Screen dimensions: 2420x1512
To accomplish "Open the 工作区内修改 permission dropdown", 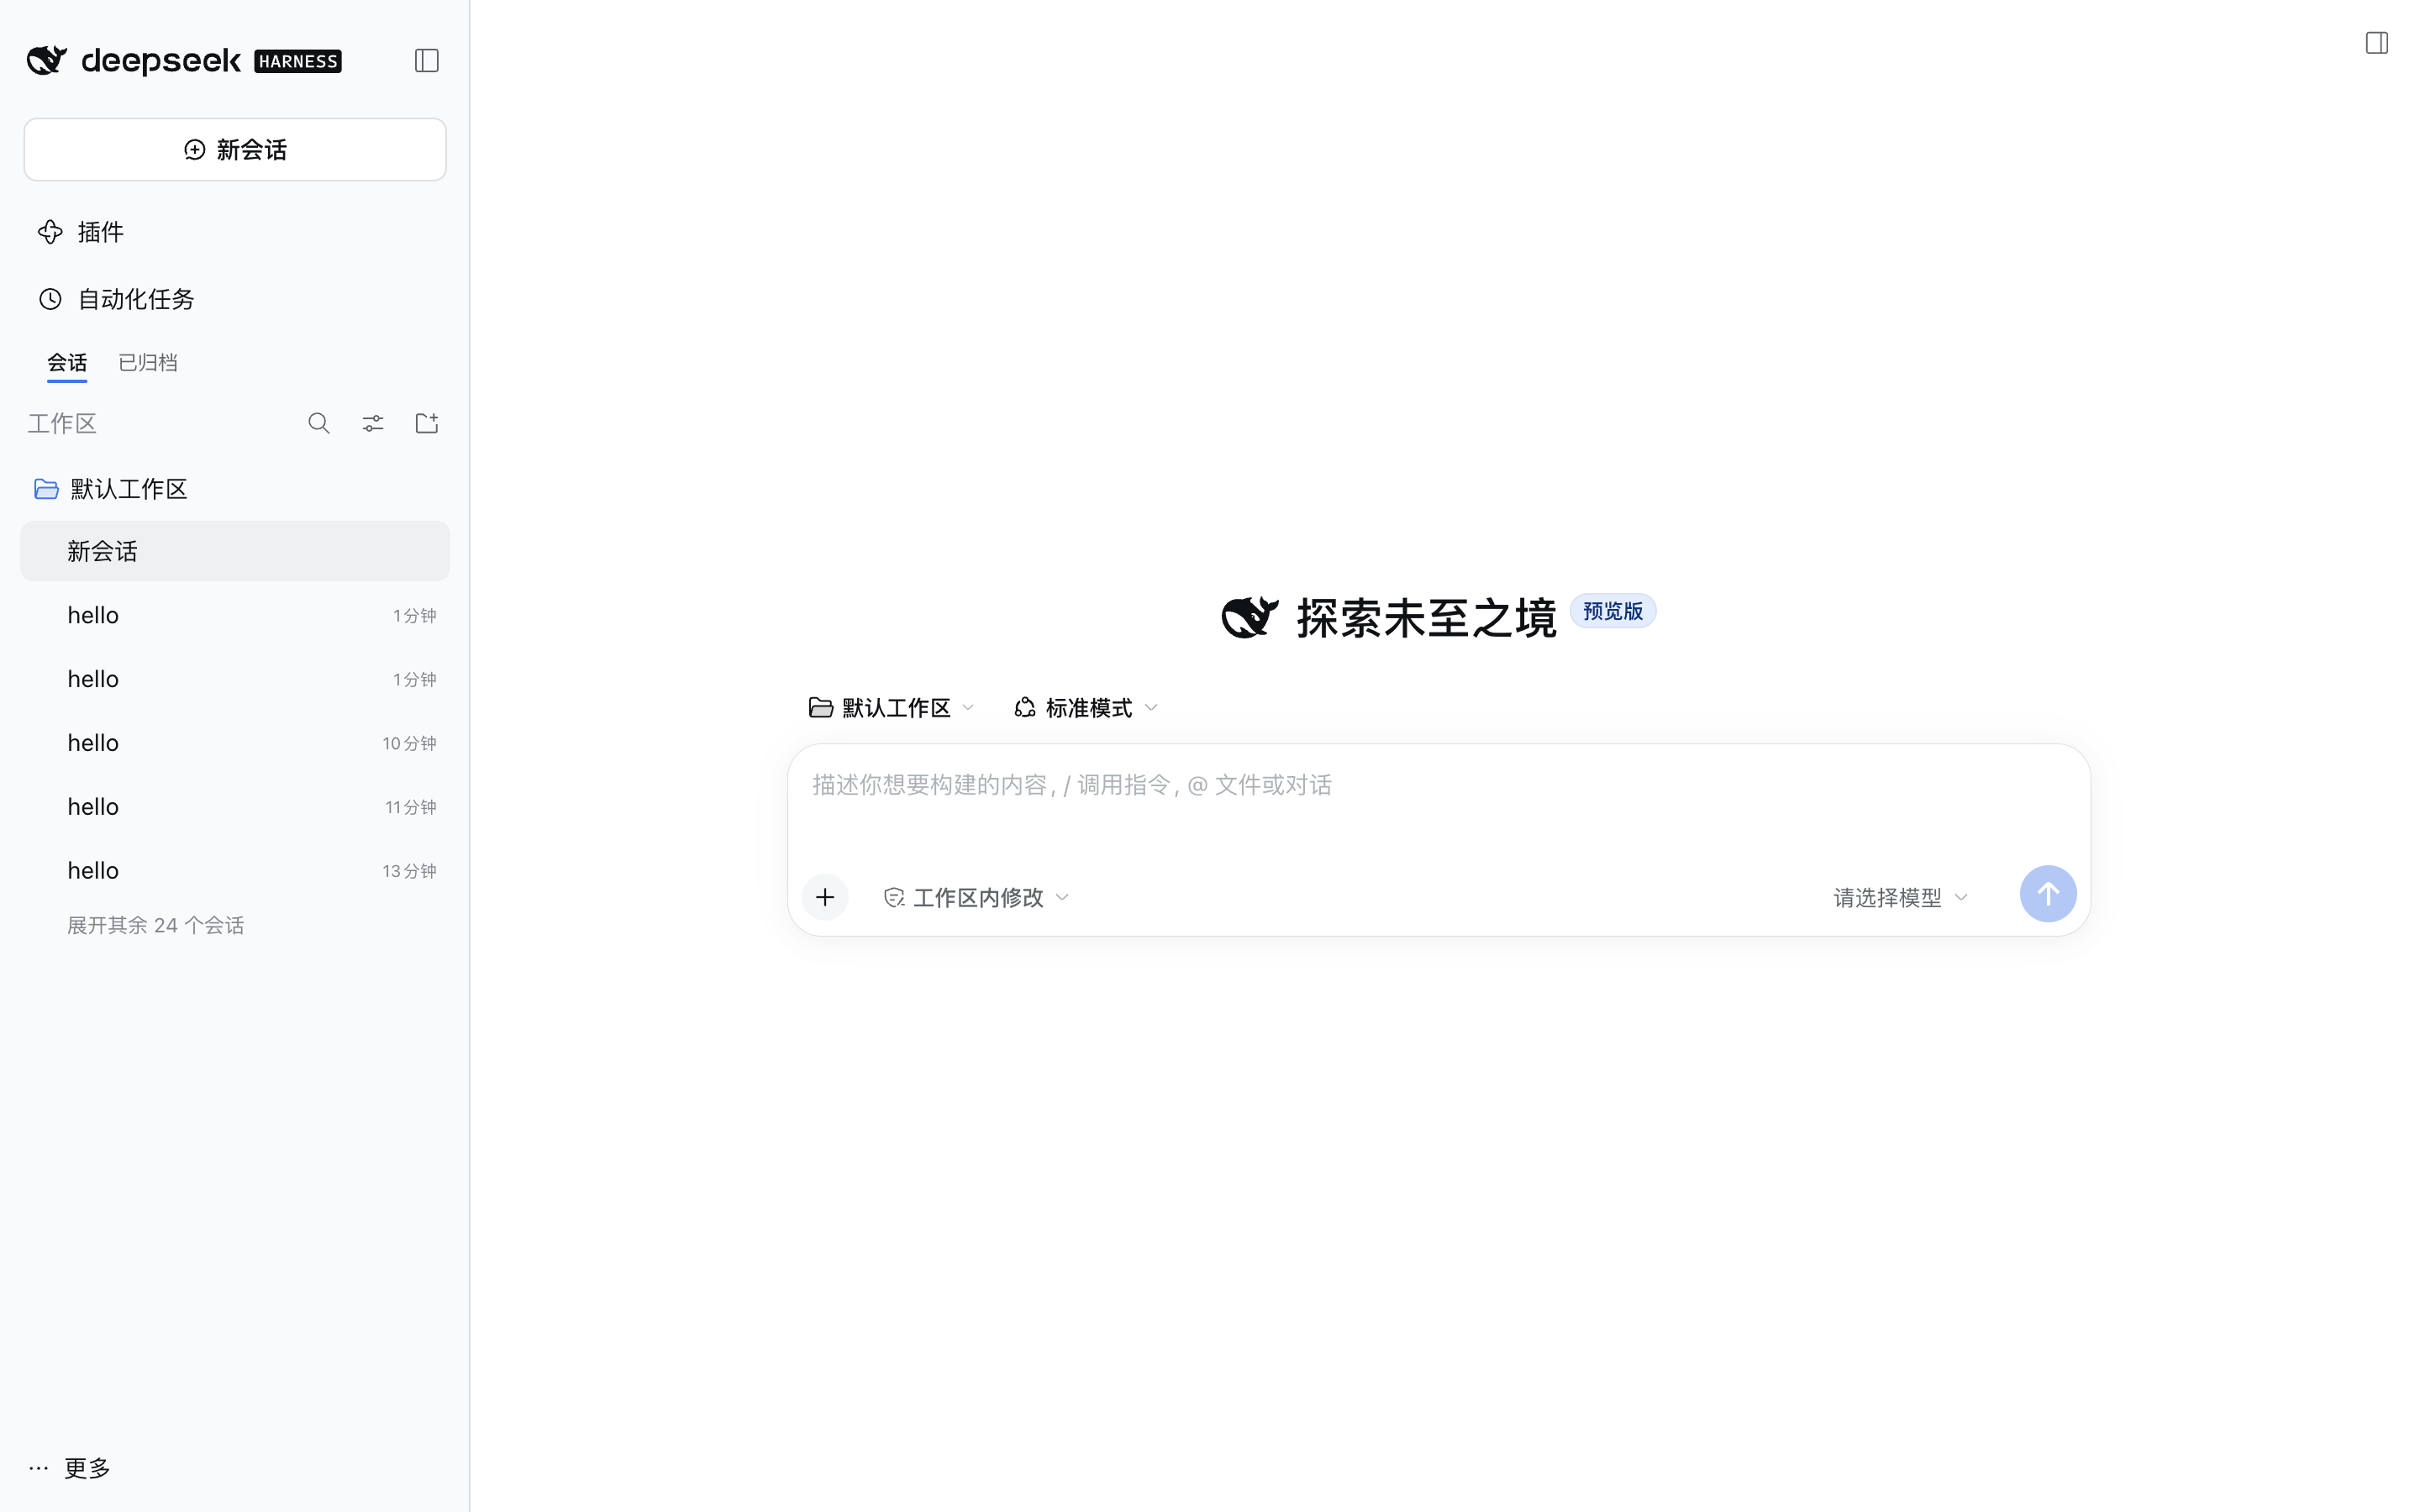I will [977, 898].
